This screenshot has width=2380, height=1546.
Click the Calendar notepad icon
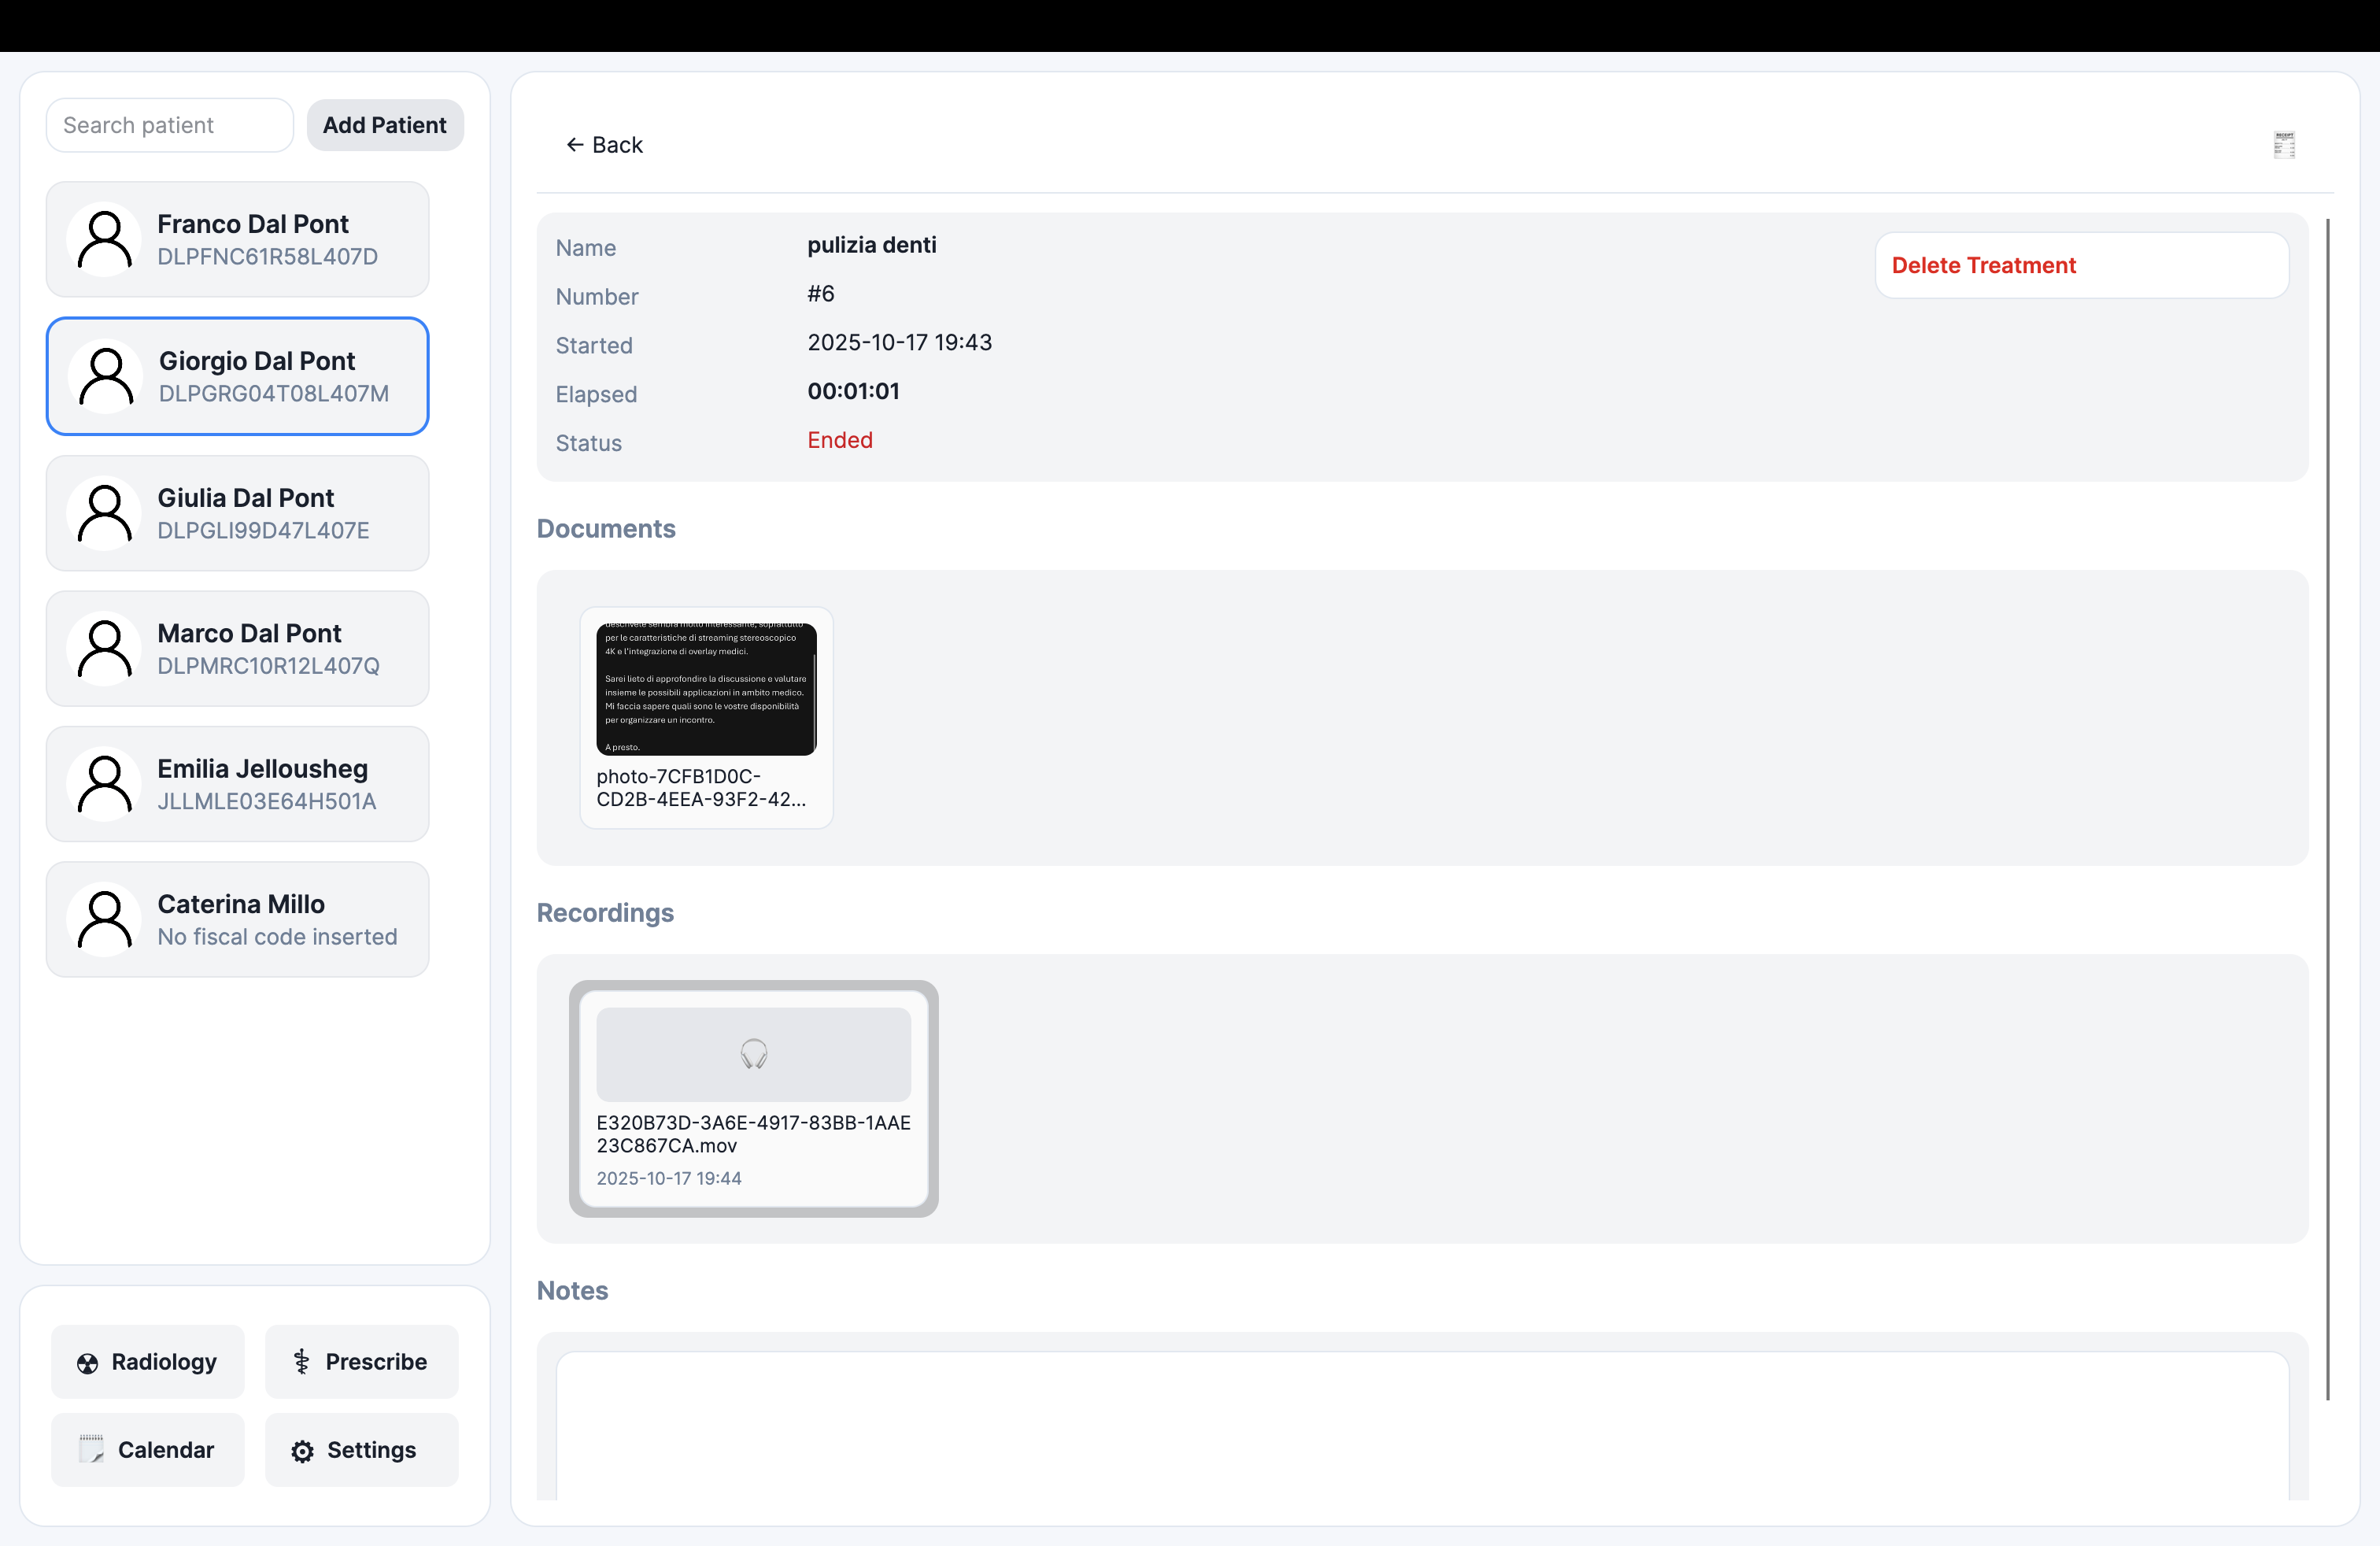(x=91, y=1449)
